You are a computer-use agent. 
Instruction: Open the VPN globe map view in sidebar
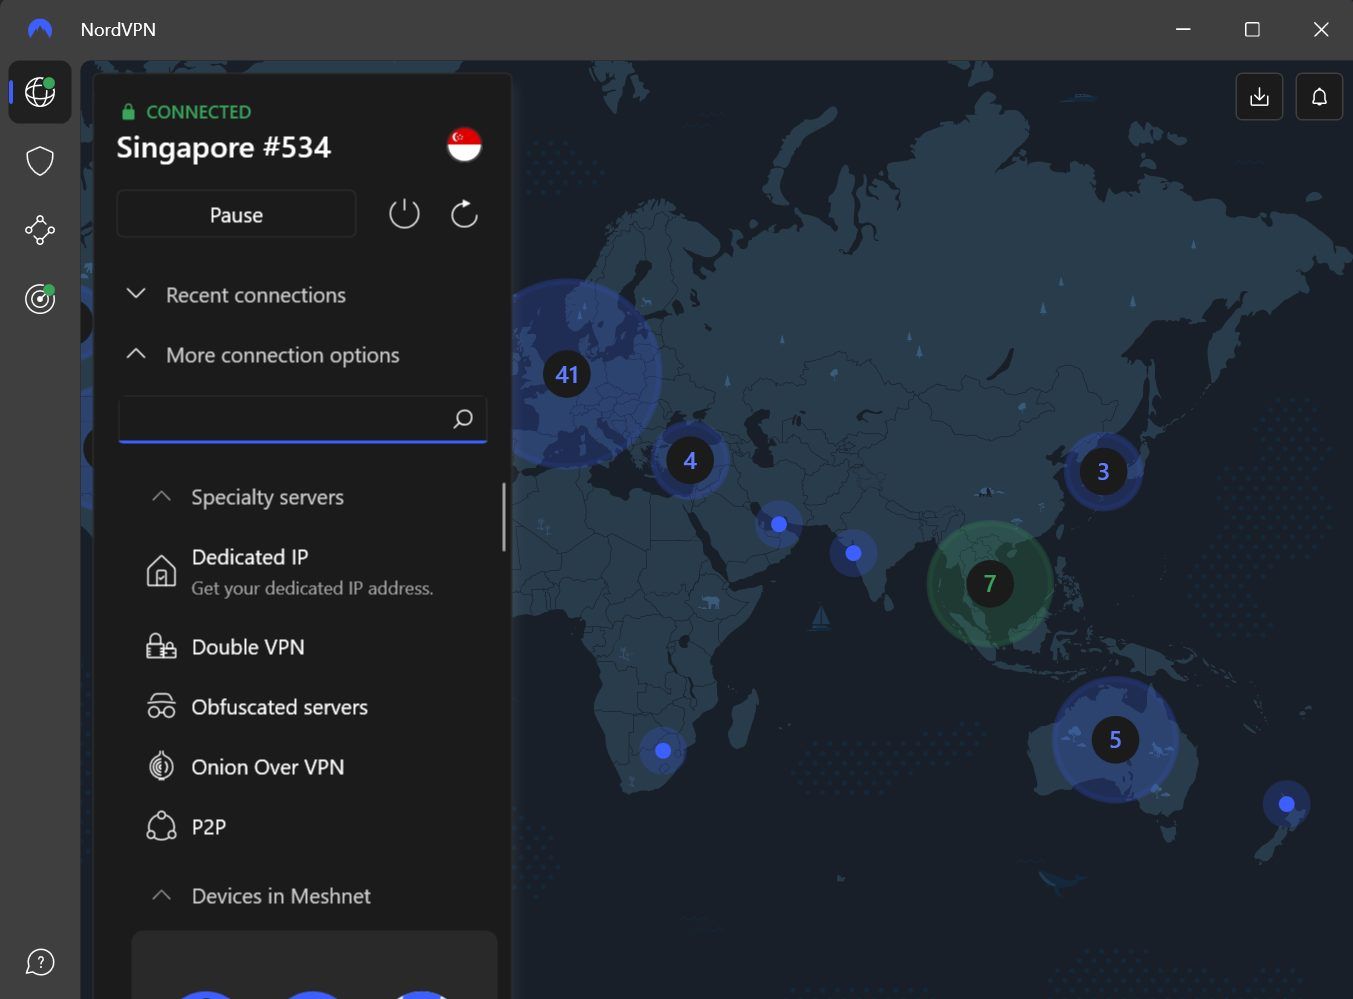(x=40, y=92)
